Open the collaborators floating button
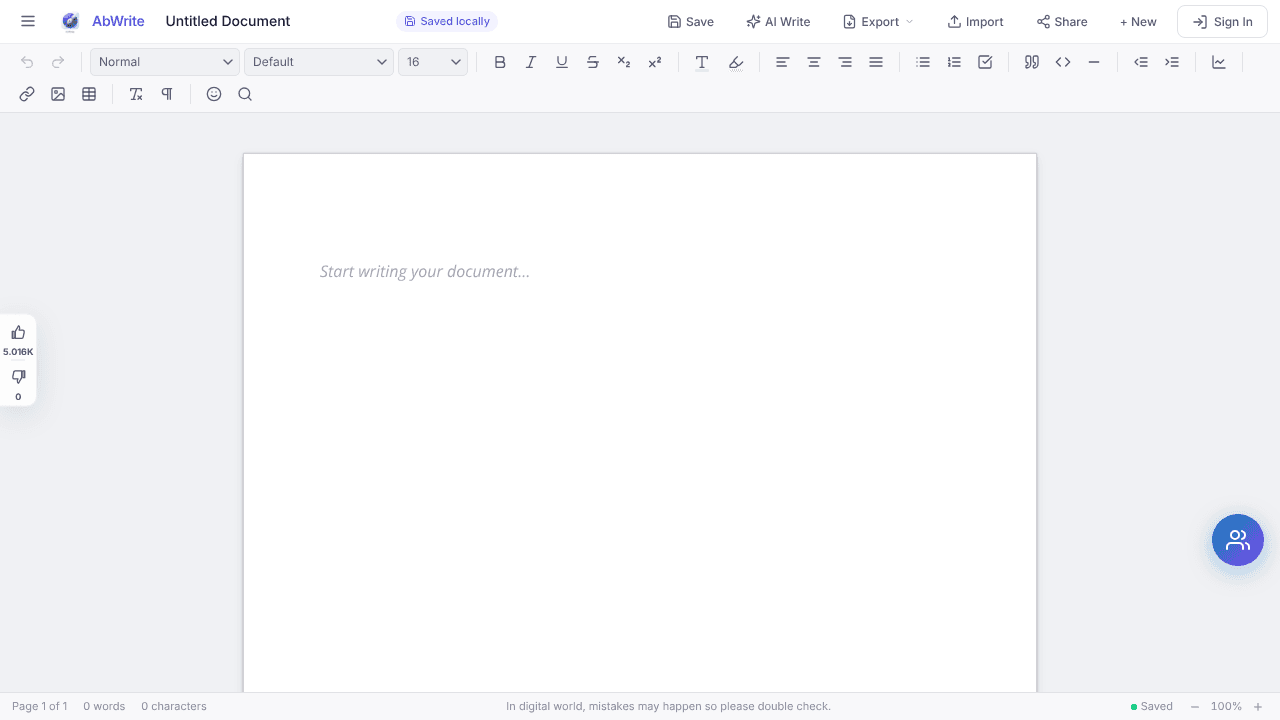This screenshot has width=1280, height=720. pos(1238,540)
